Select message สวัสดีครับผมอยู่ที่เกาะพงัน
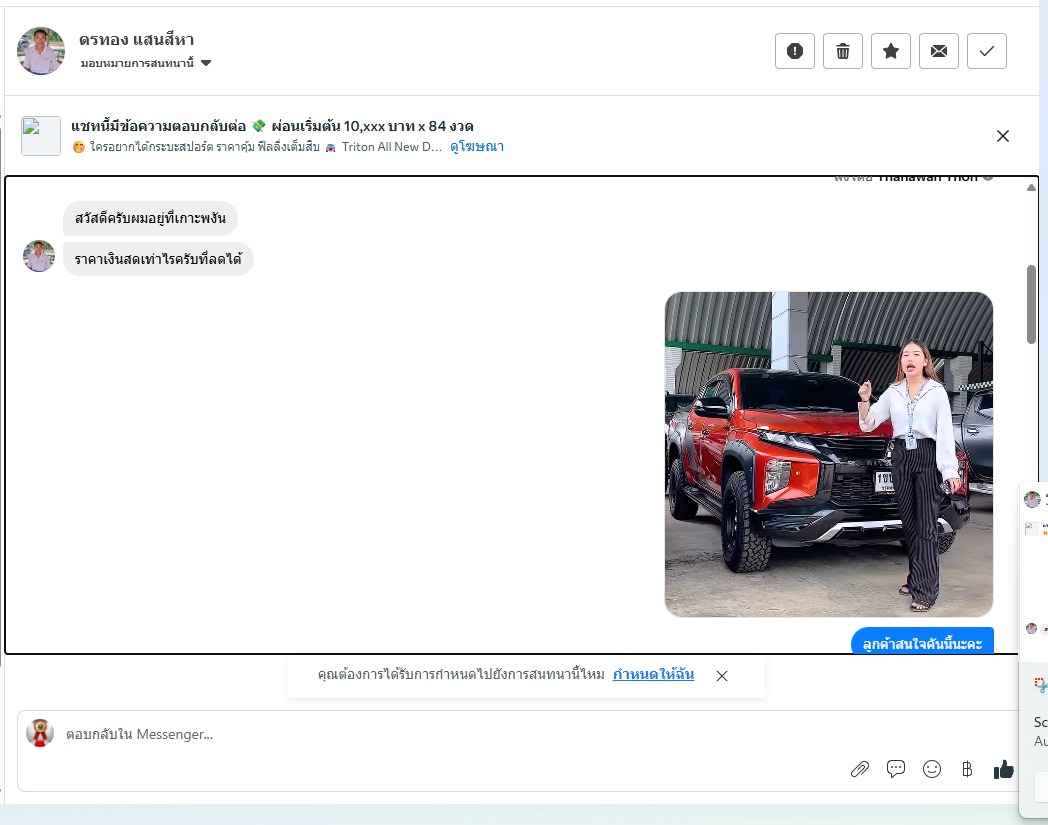 150,219
